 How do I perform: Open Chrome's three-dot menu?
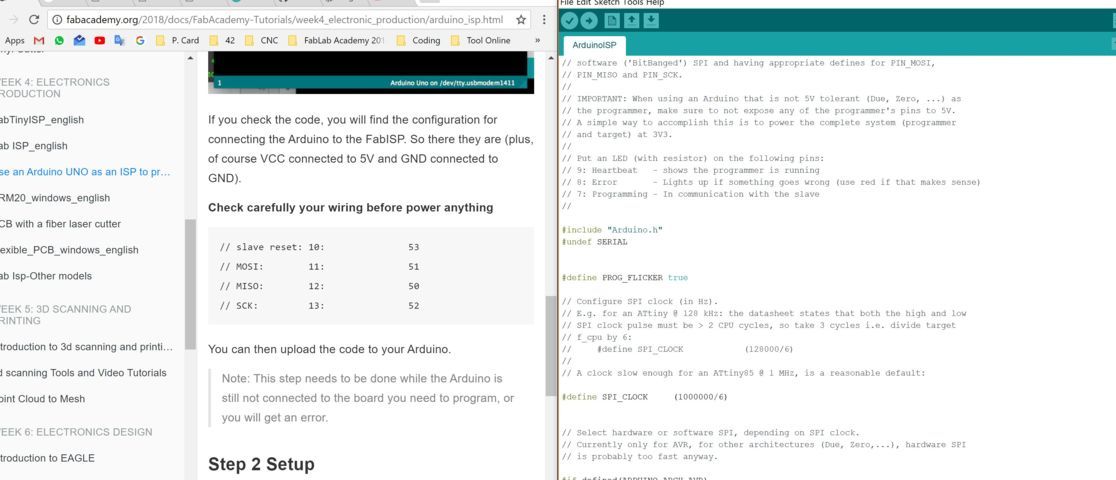pos(544,19)
